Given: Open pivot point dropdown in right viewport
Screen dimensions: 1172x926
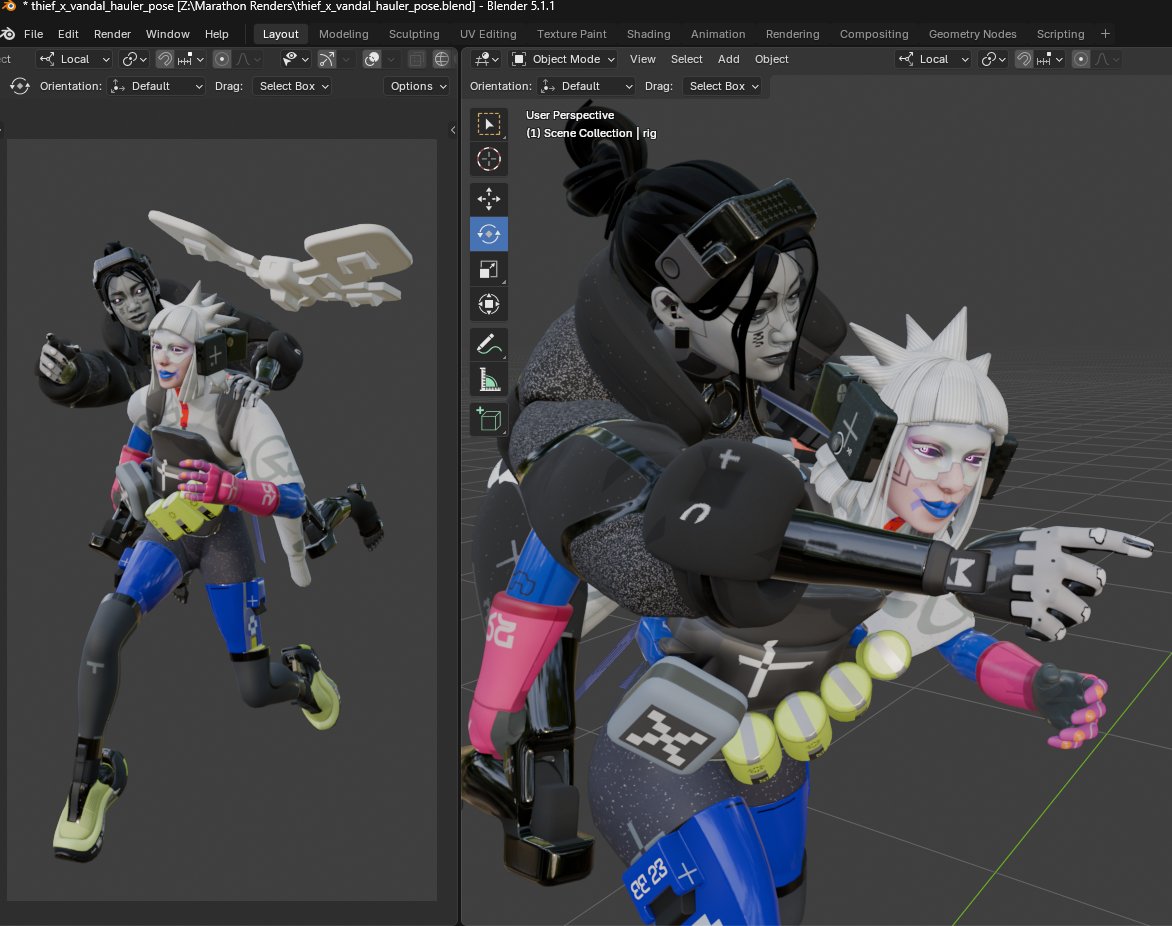Looking at the screenshot, I should [993, 59].
